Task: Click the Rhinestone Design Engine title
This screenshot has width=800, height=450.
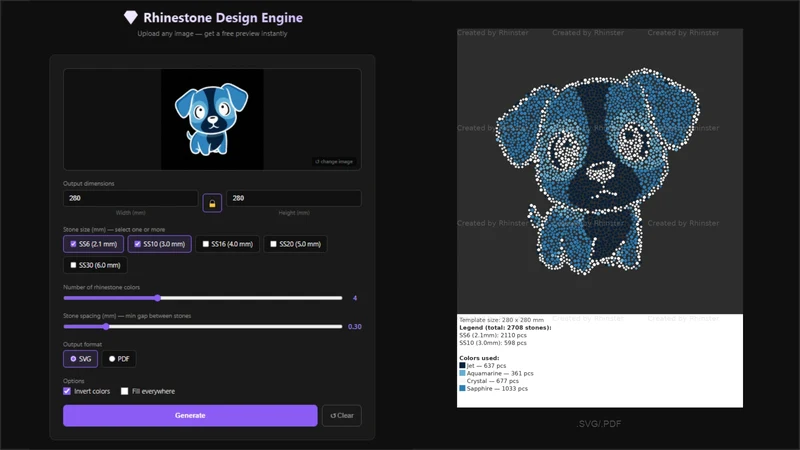Action: [x=223, y=17]
